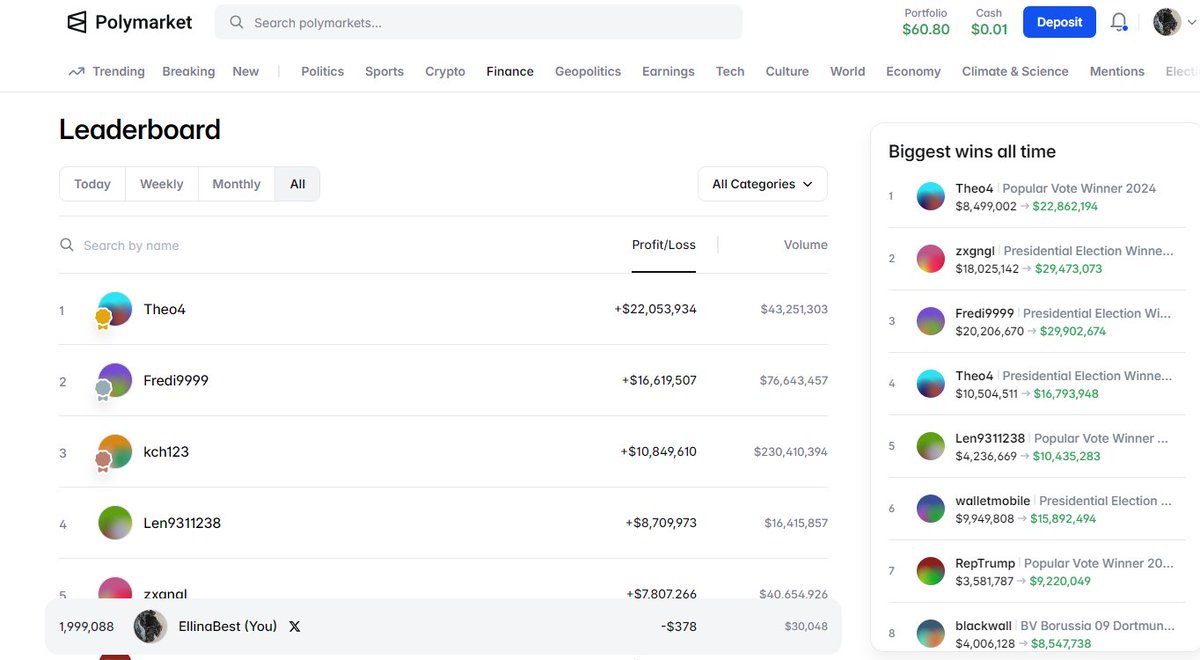Click the leaderboard name search magnifier icon
The height and width of the screenshot is (660, 1200).
67,245
